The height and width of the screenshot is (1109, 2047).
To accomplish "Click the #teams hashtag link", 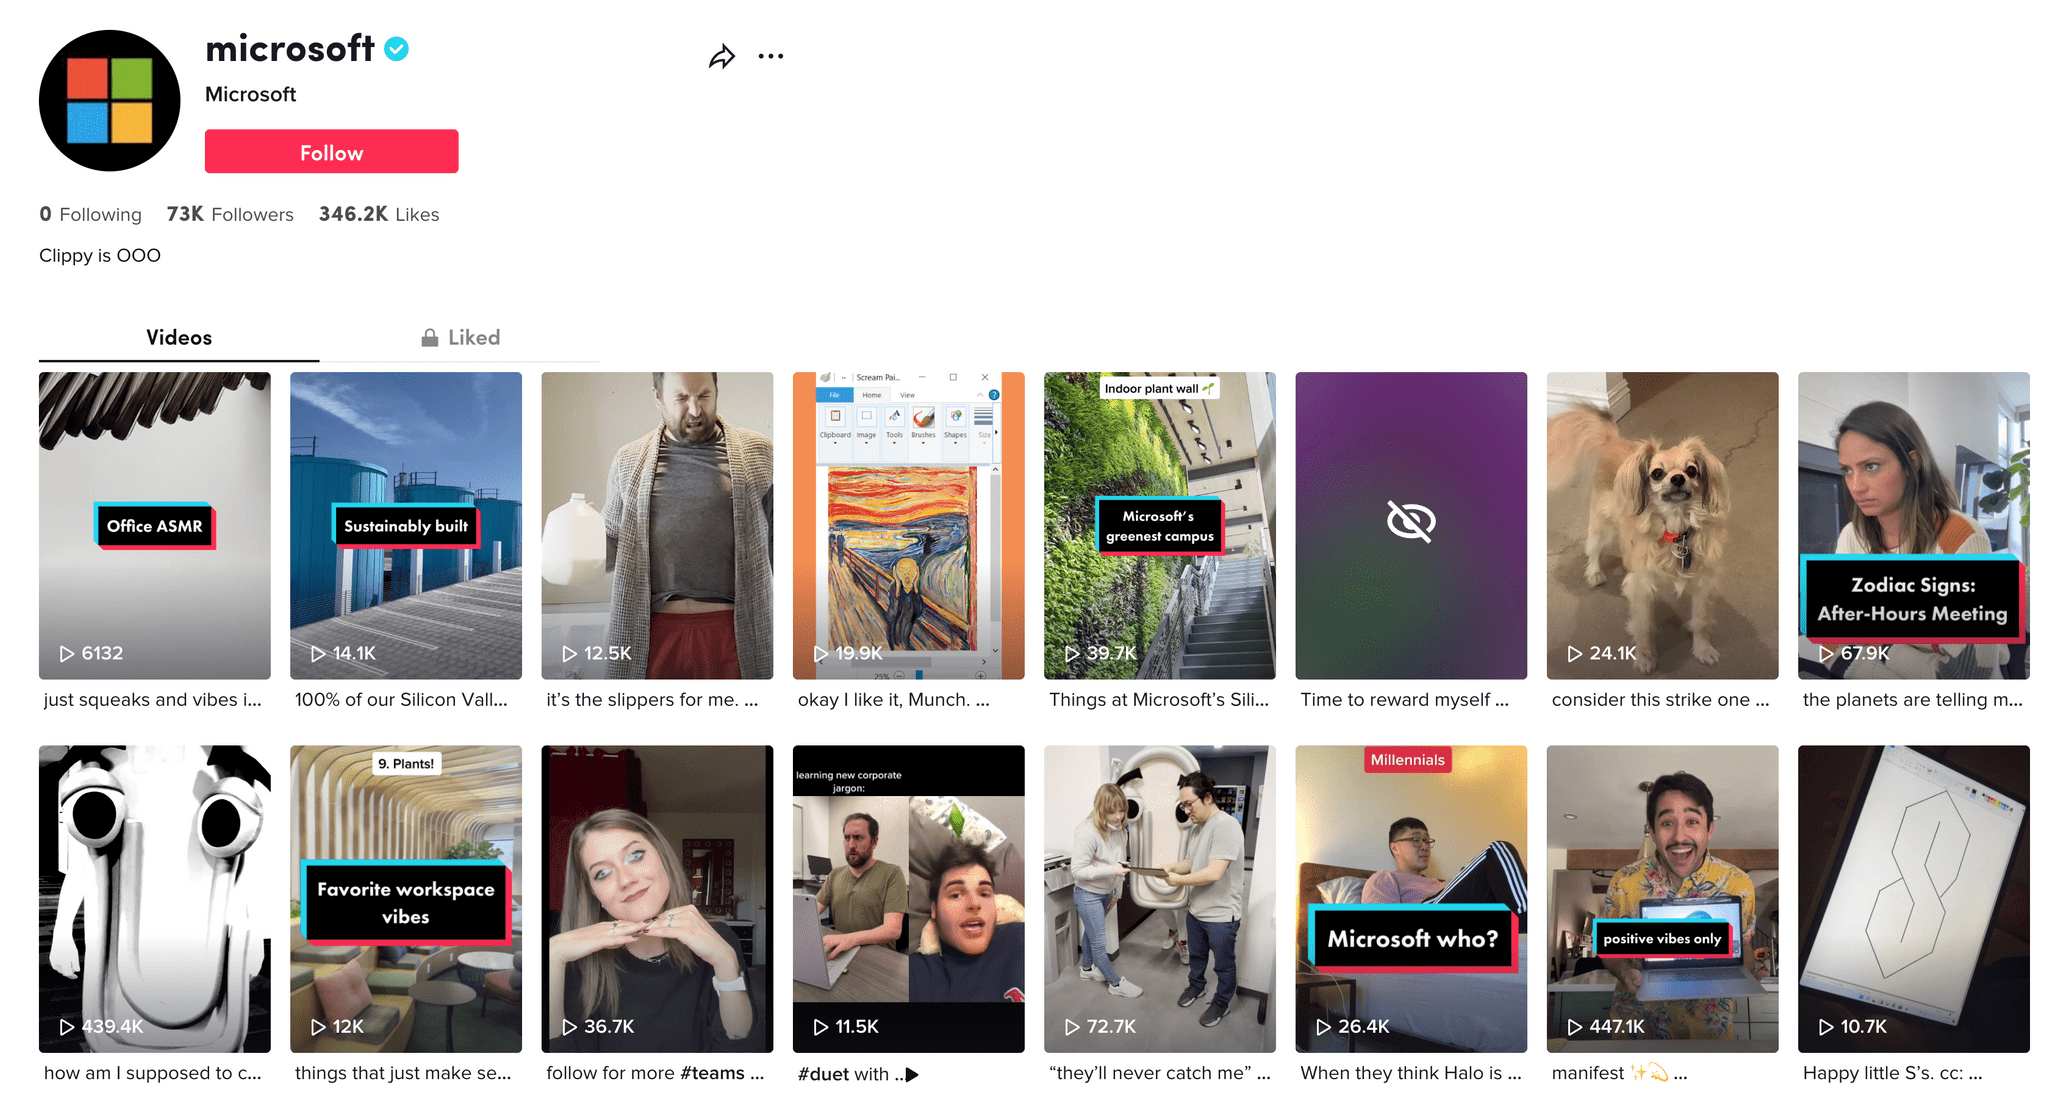I will tap(711, 1073).
